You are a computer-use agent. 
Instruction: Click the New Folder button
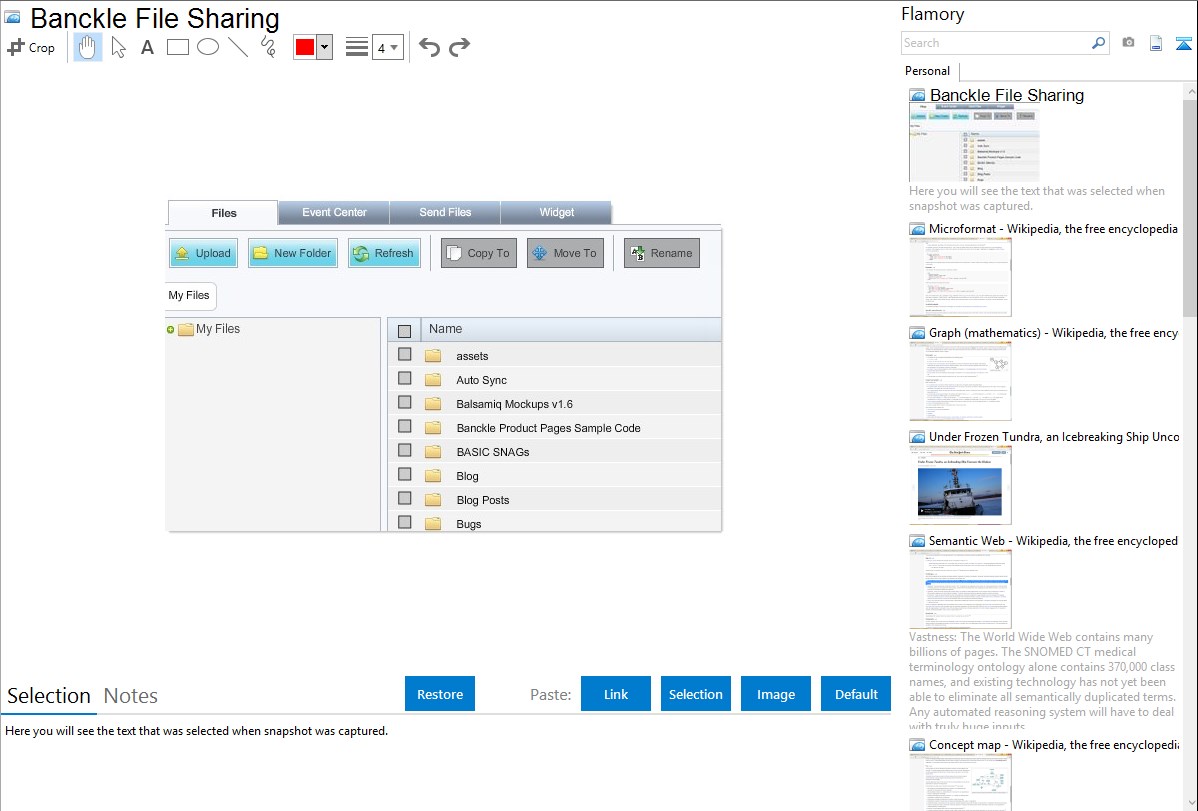pyautogui.click(x=293, y=253)
